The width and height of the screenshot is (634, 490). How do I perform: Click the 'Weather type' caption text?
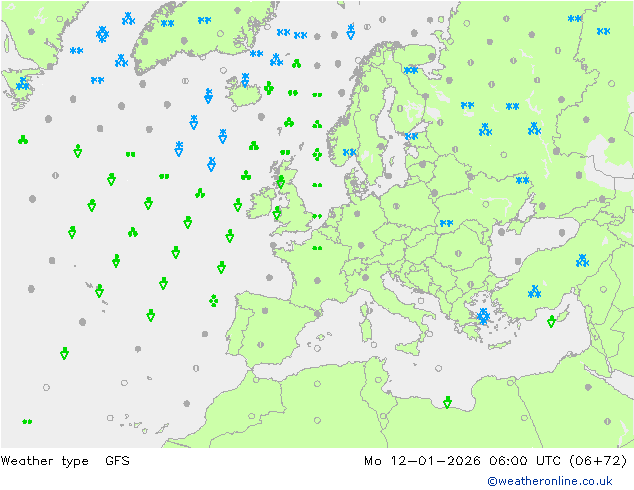[44, 461]
